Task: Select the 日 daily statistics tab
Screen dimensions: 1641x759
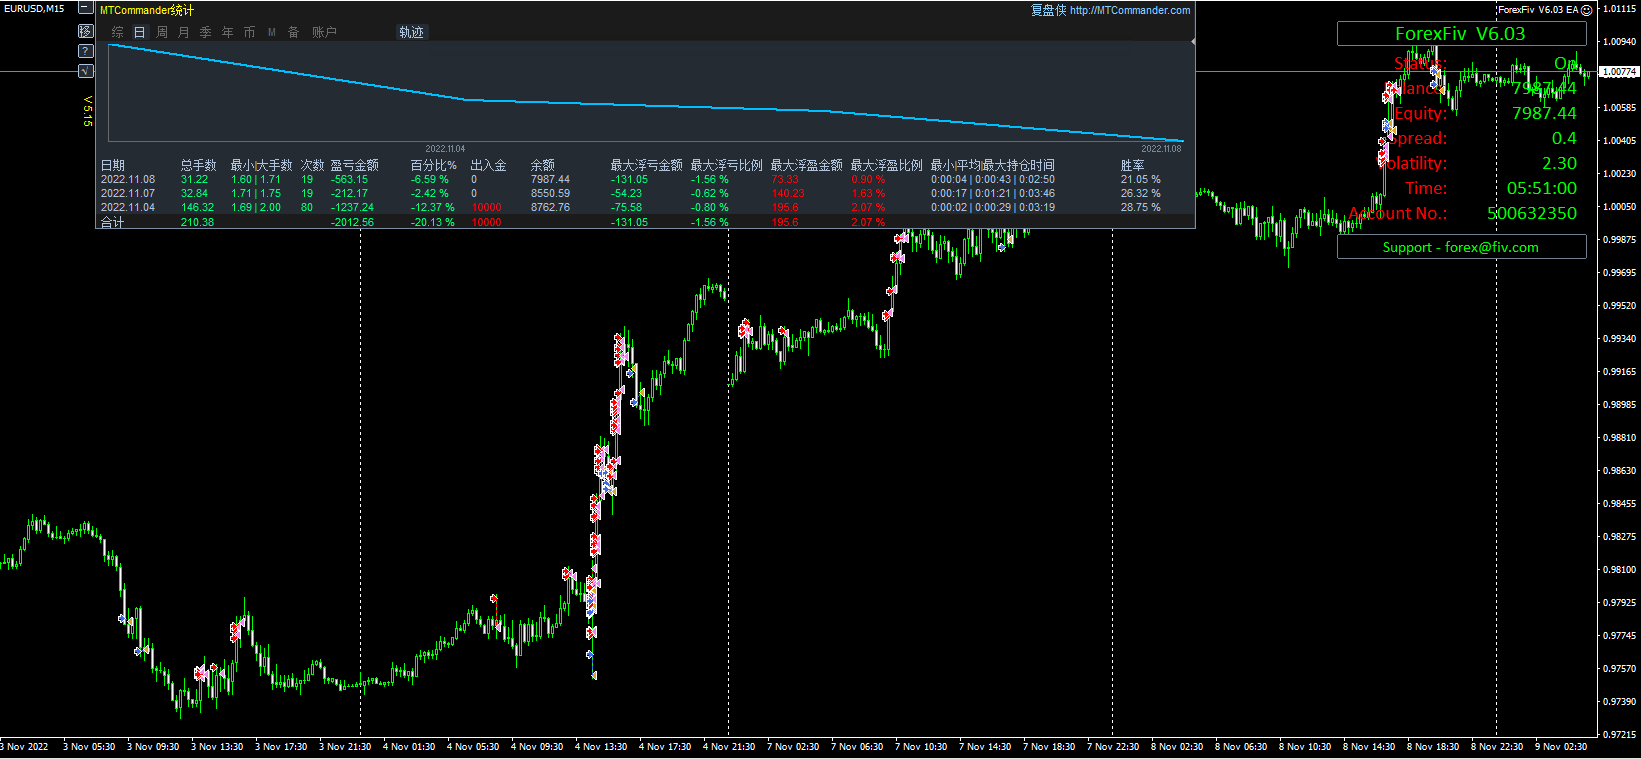Action: pos(140,32)
